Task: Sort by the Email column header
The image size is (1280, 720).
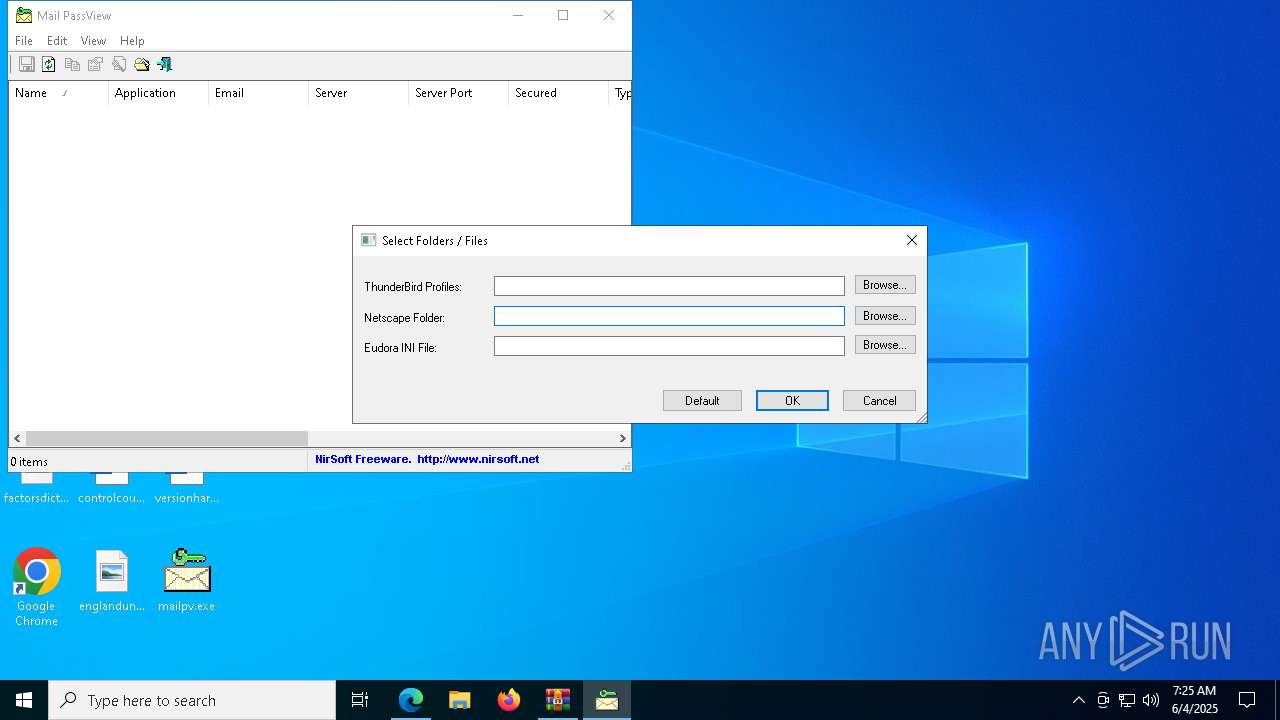Action: coord(258,93)
